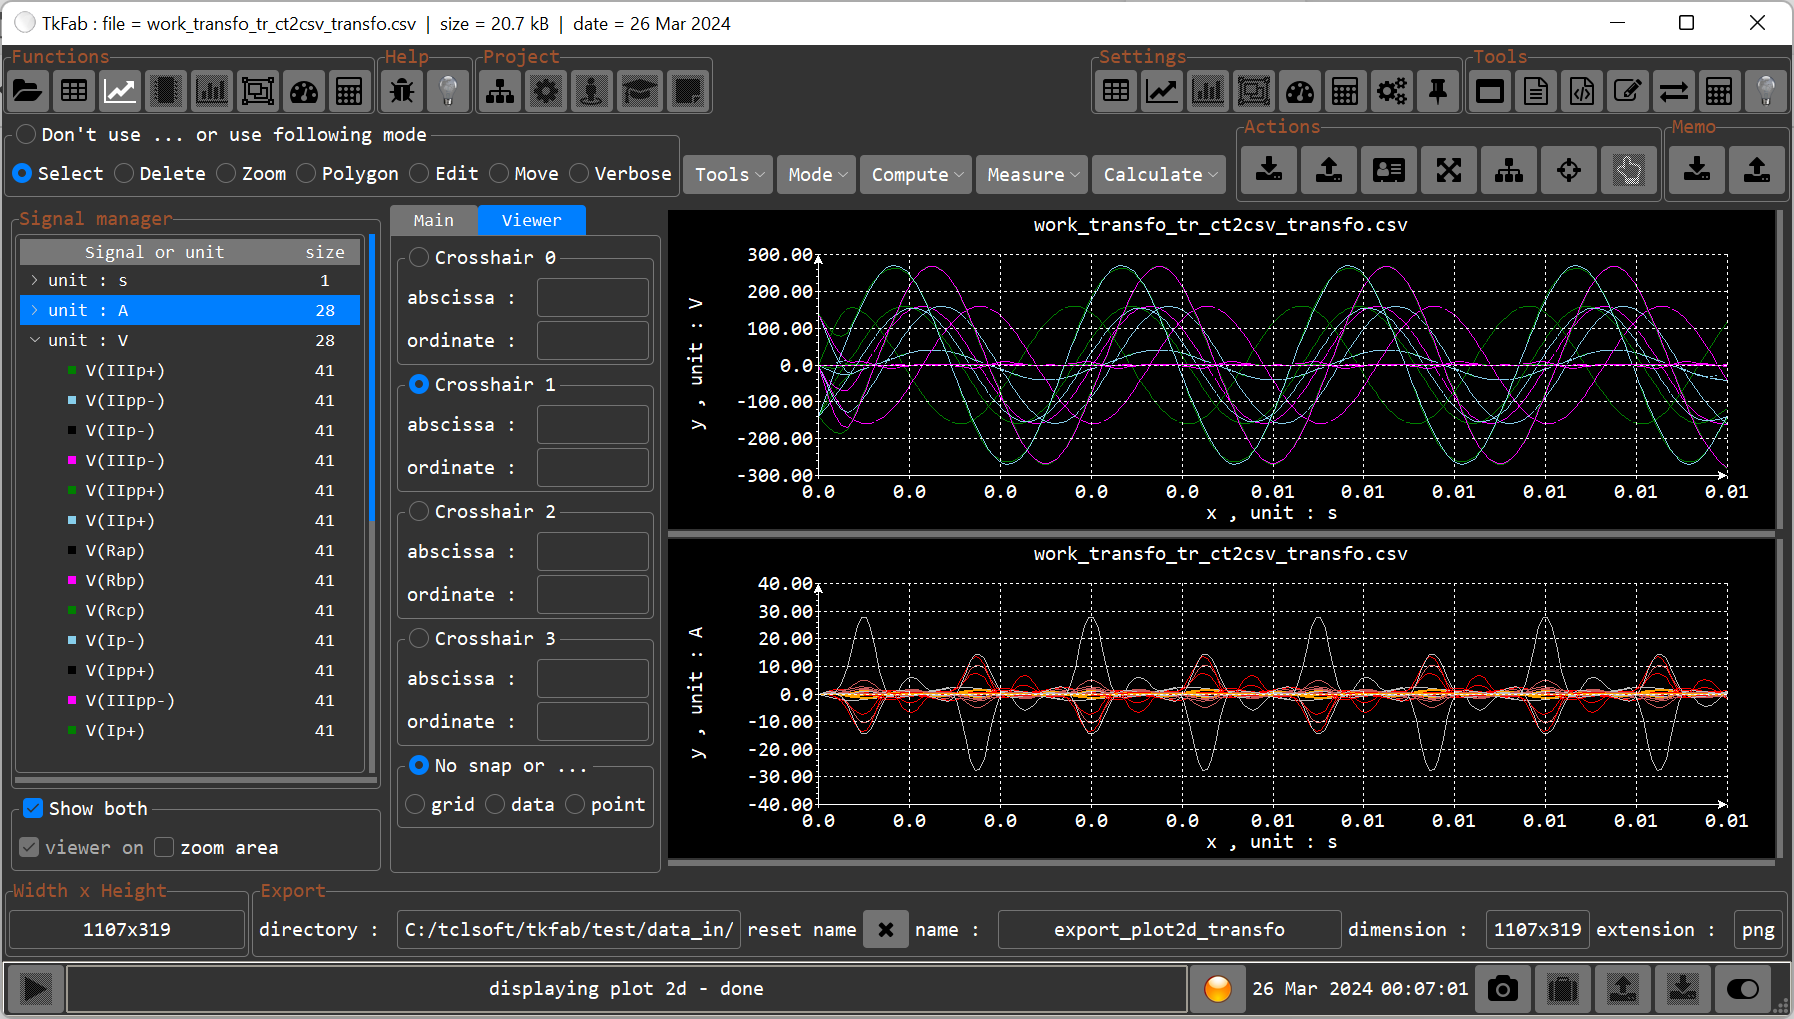Screen dimensions: 1794x1019
Task: Click the edit pencil tool in Tools
Action: [1628, 91]
